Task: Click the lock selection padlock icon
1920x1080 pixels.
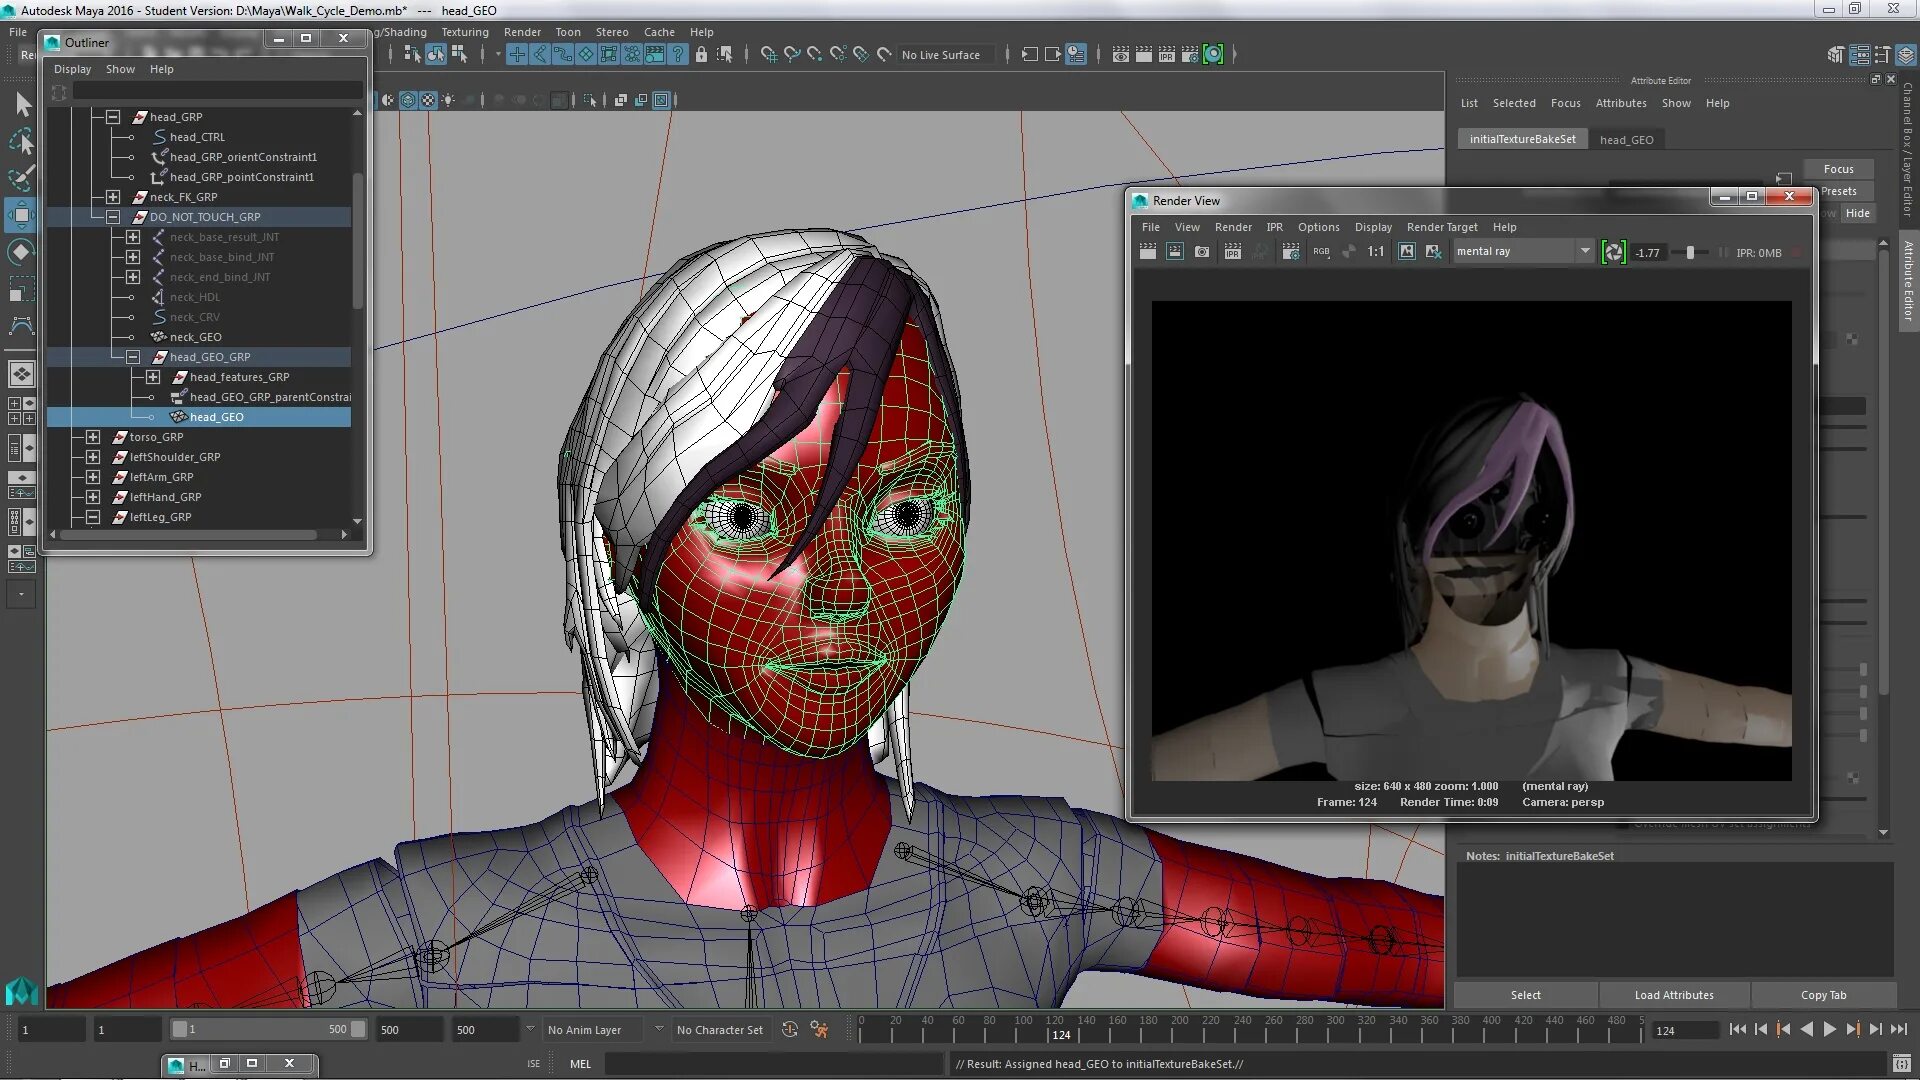Action: pos(701,54)
